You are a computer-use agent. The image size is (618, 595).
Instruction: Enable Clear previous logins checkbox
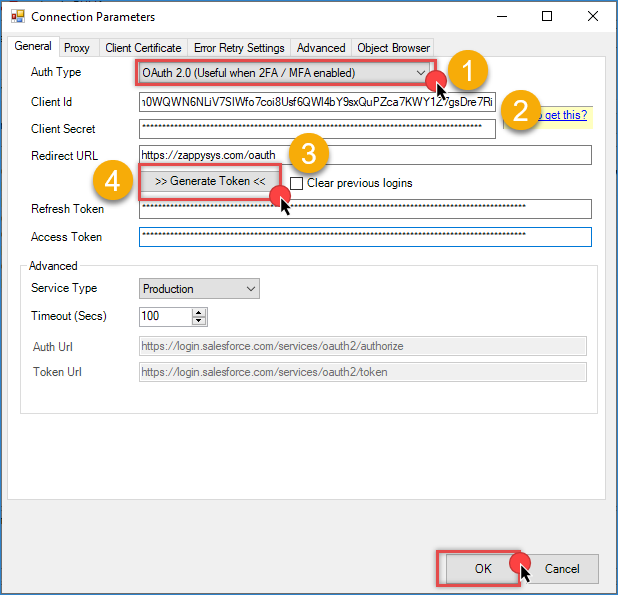point(297,183)
